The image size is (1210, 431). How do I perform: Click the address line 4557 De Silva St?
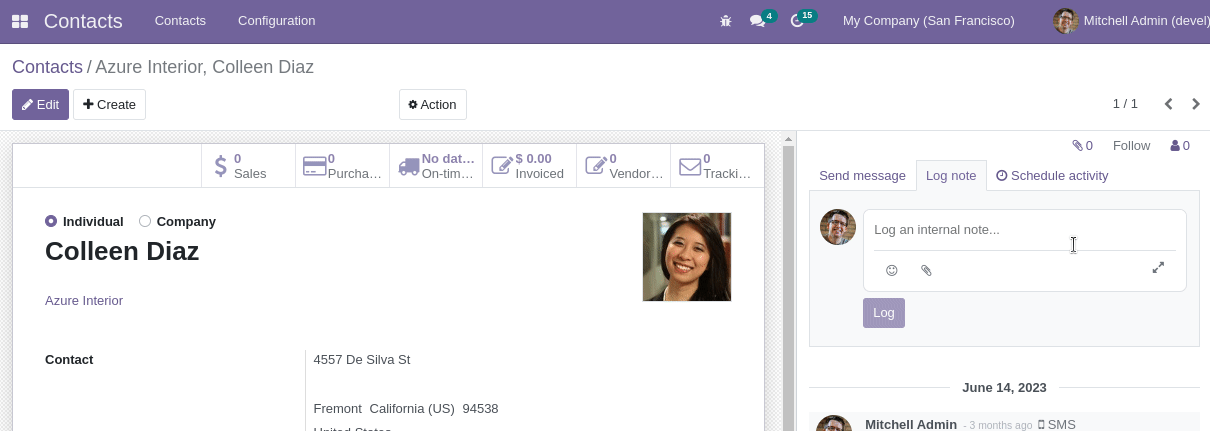pyautogui.click(x=362, y=359)
